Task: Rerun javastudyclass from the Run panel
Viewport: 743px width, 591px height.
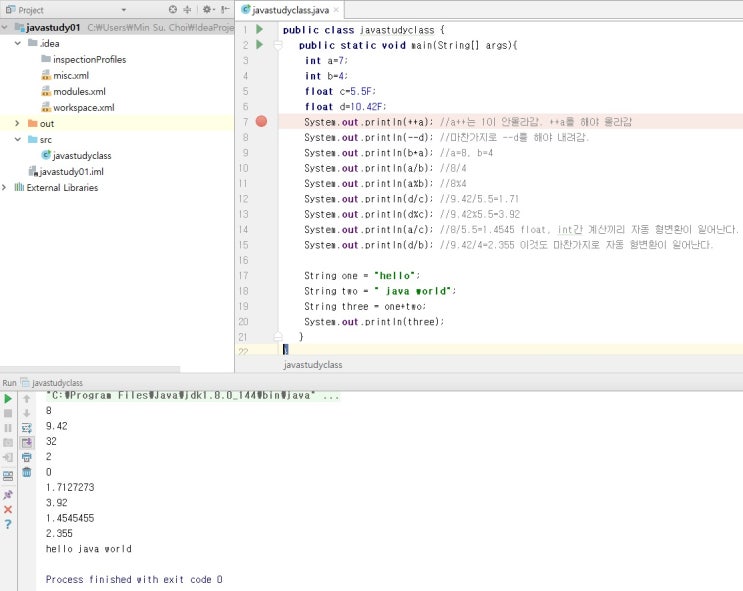Action: pyautogui.click(x=8, y=399)
